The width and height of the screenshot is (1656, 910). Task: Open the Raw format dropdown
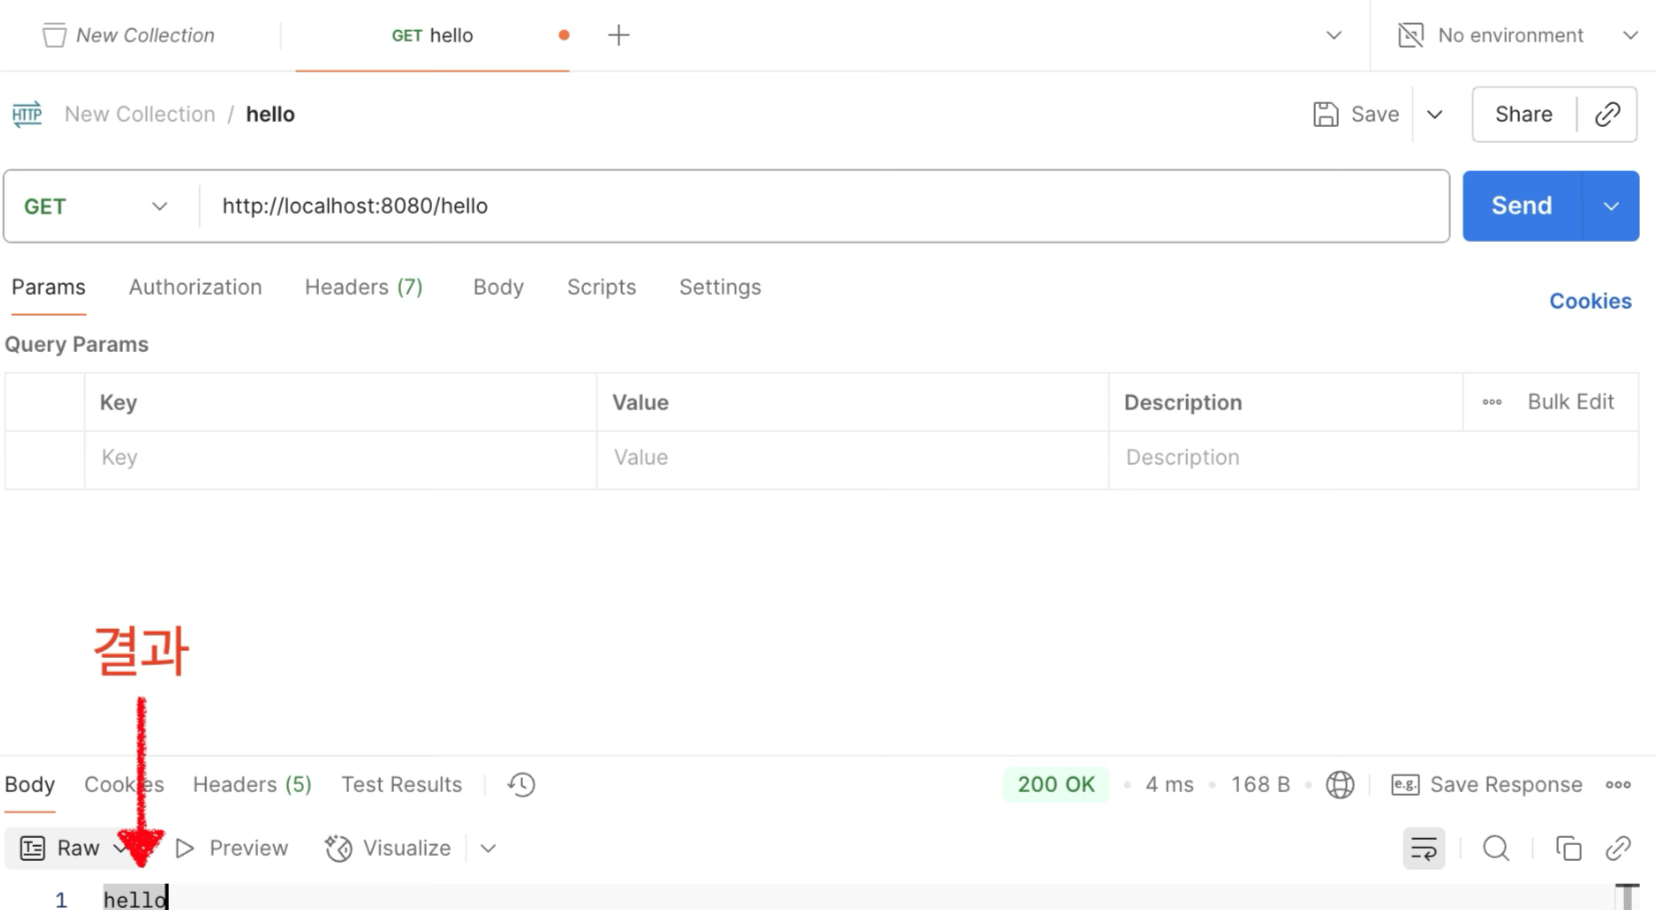pos(74,848)
